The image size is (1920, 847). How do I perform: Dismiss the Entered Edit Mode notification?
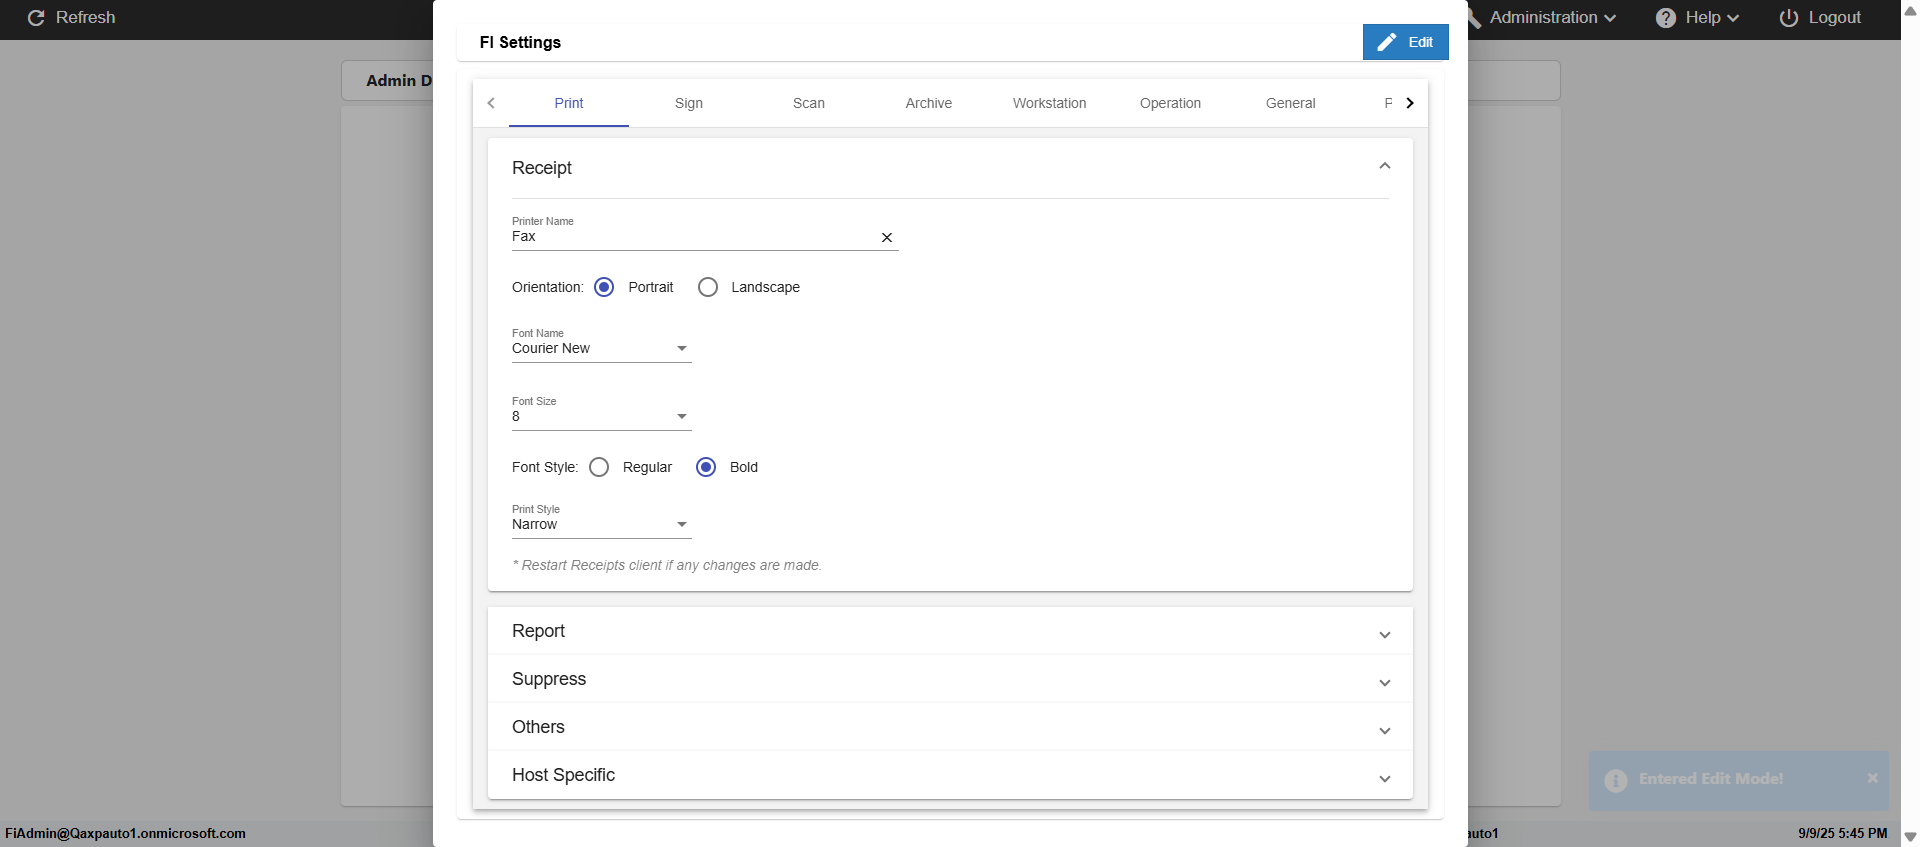[1872, 778]
